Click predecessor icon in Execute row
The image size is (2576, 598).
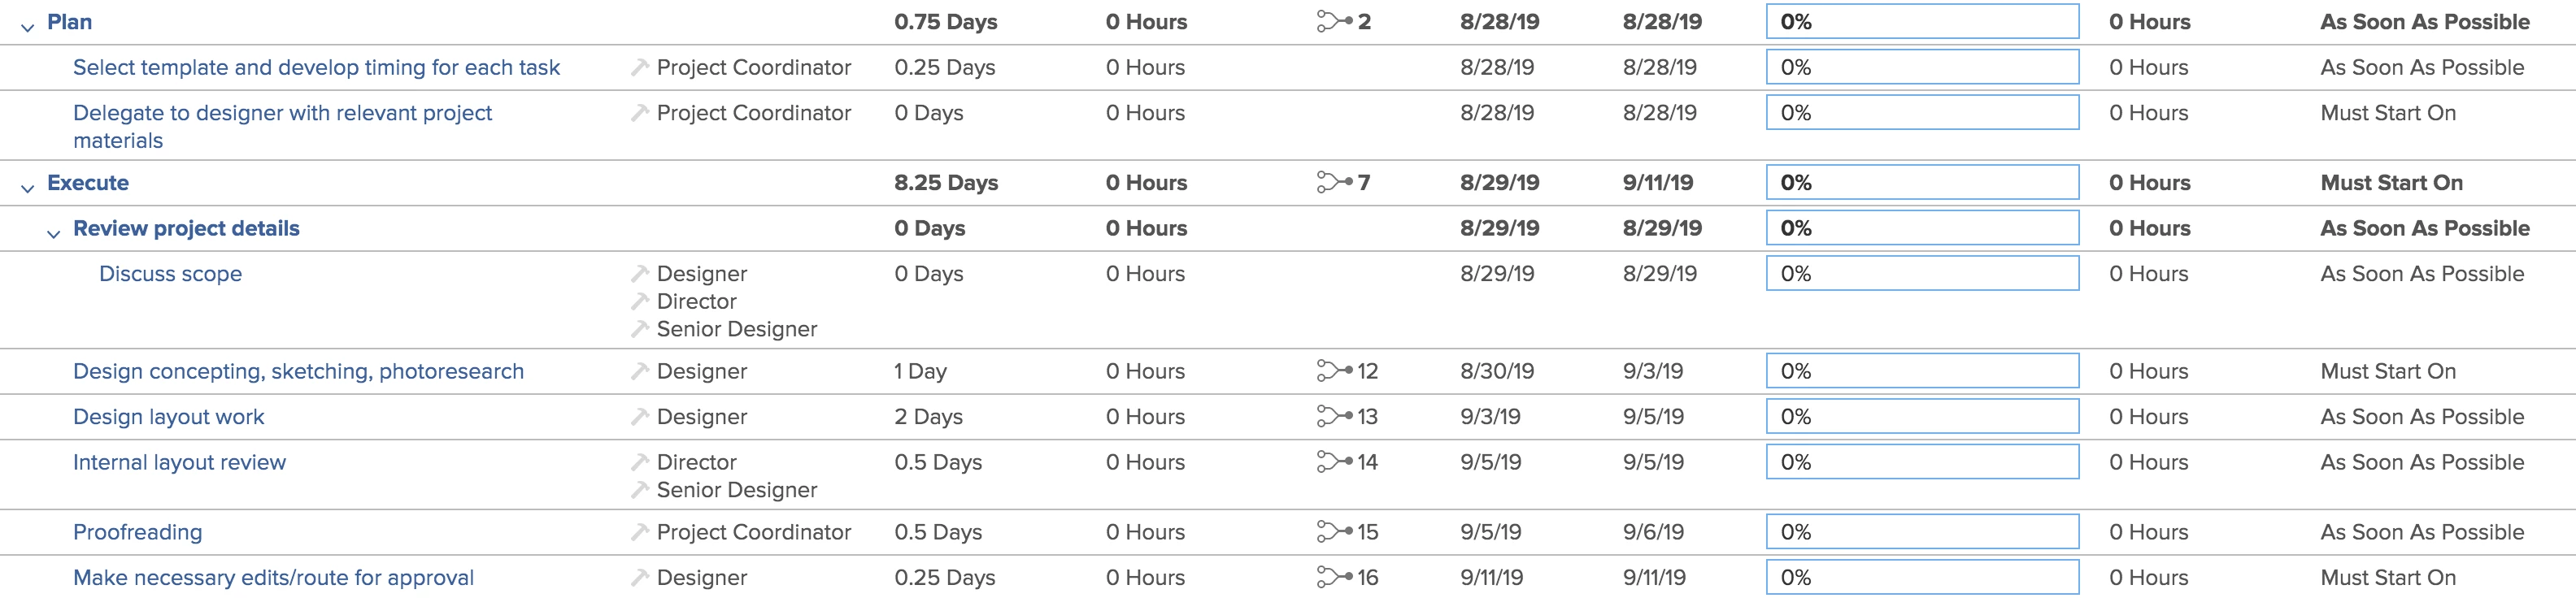tap(1334, 182)
